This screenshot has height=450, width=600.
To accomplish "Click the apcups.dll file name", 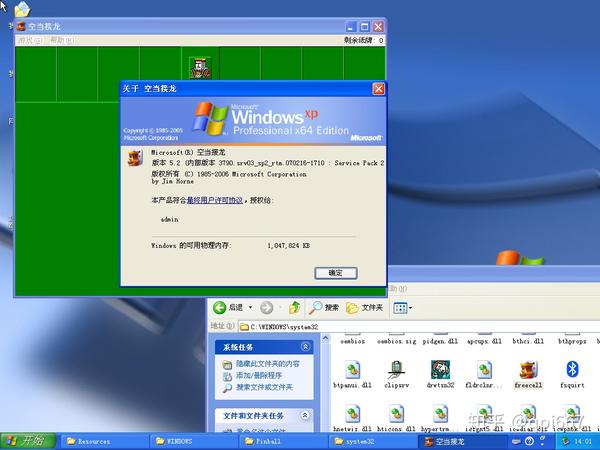I will tap(484, 341).
